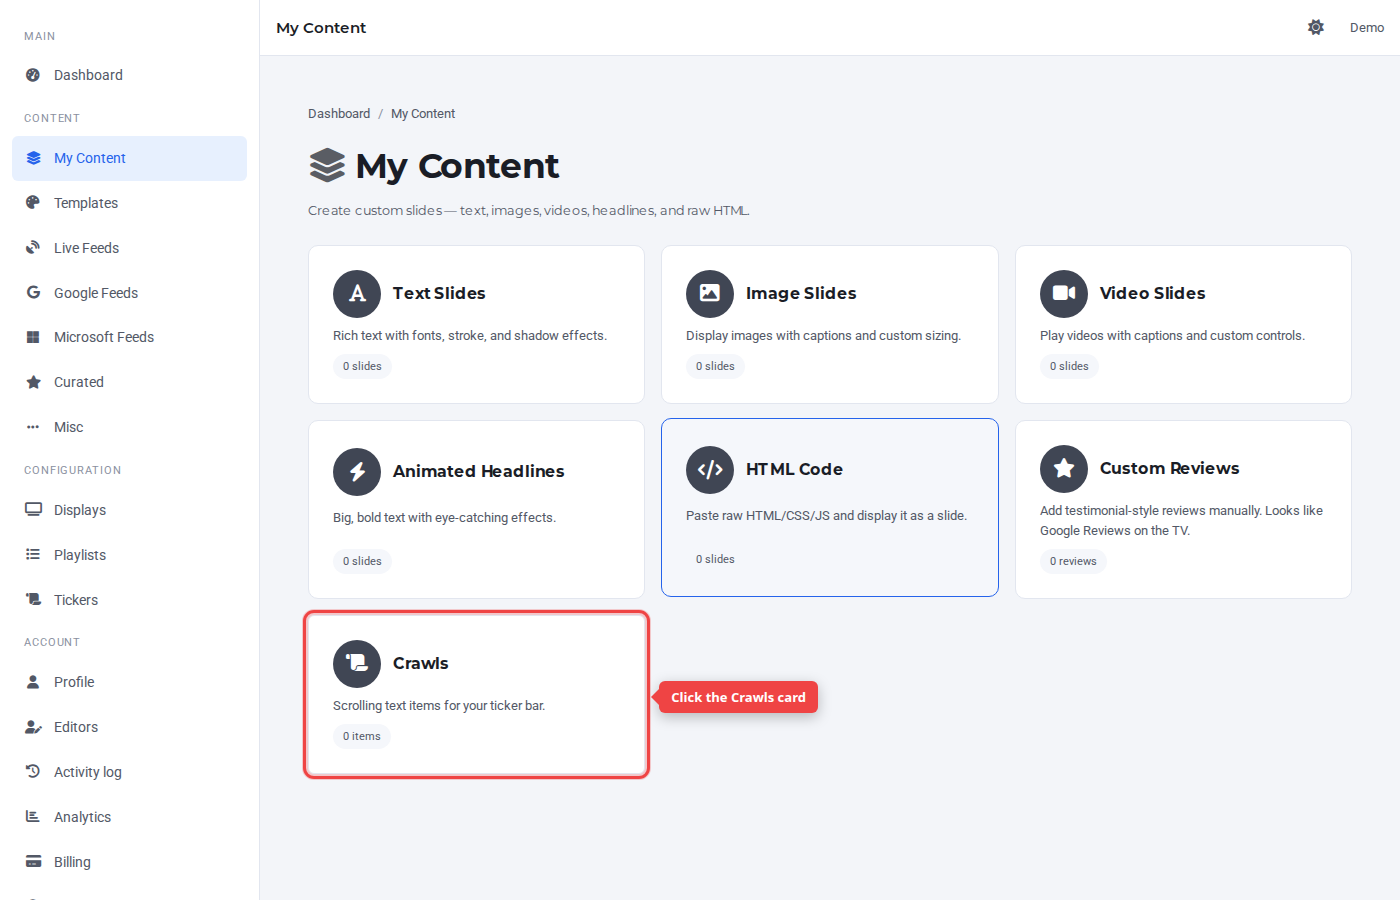Click the Editors user-pen icon
The width and height of the screenshot is (1400, 900).
tap(33, 727)
